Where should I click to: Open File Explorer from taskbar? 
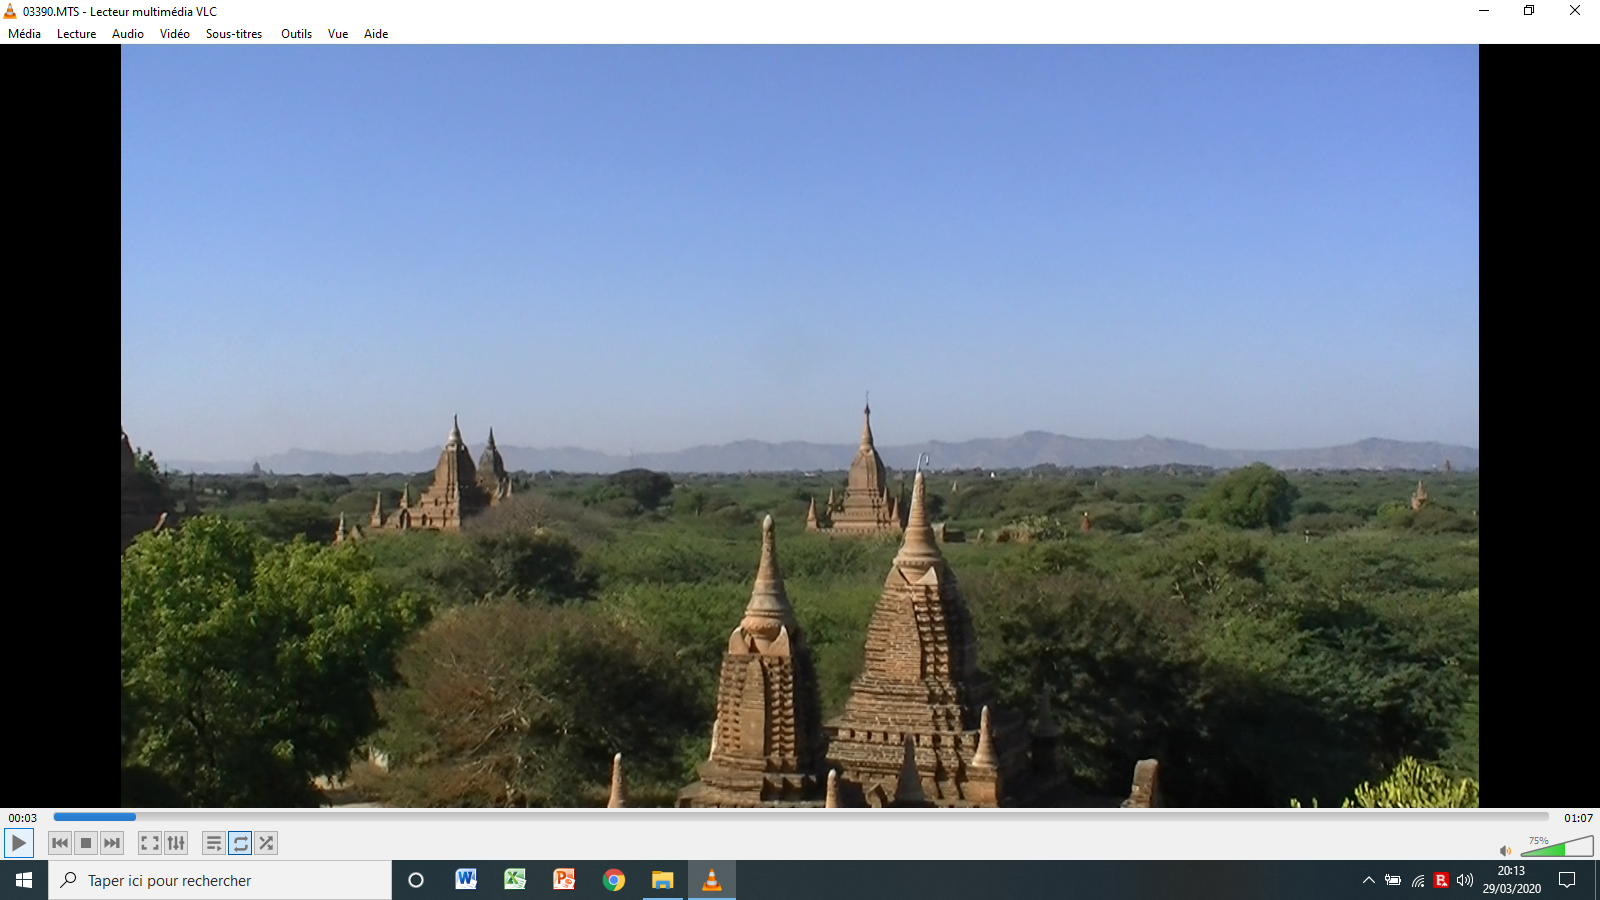(663, 880)
